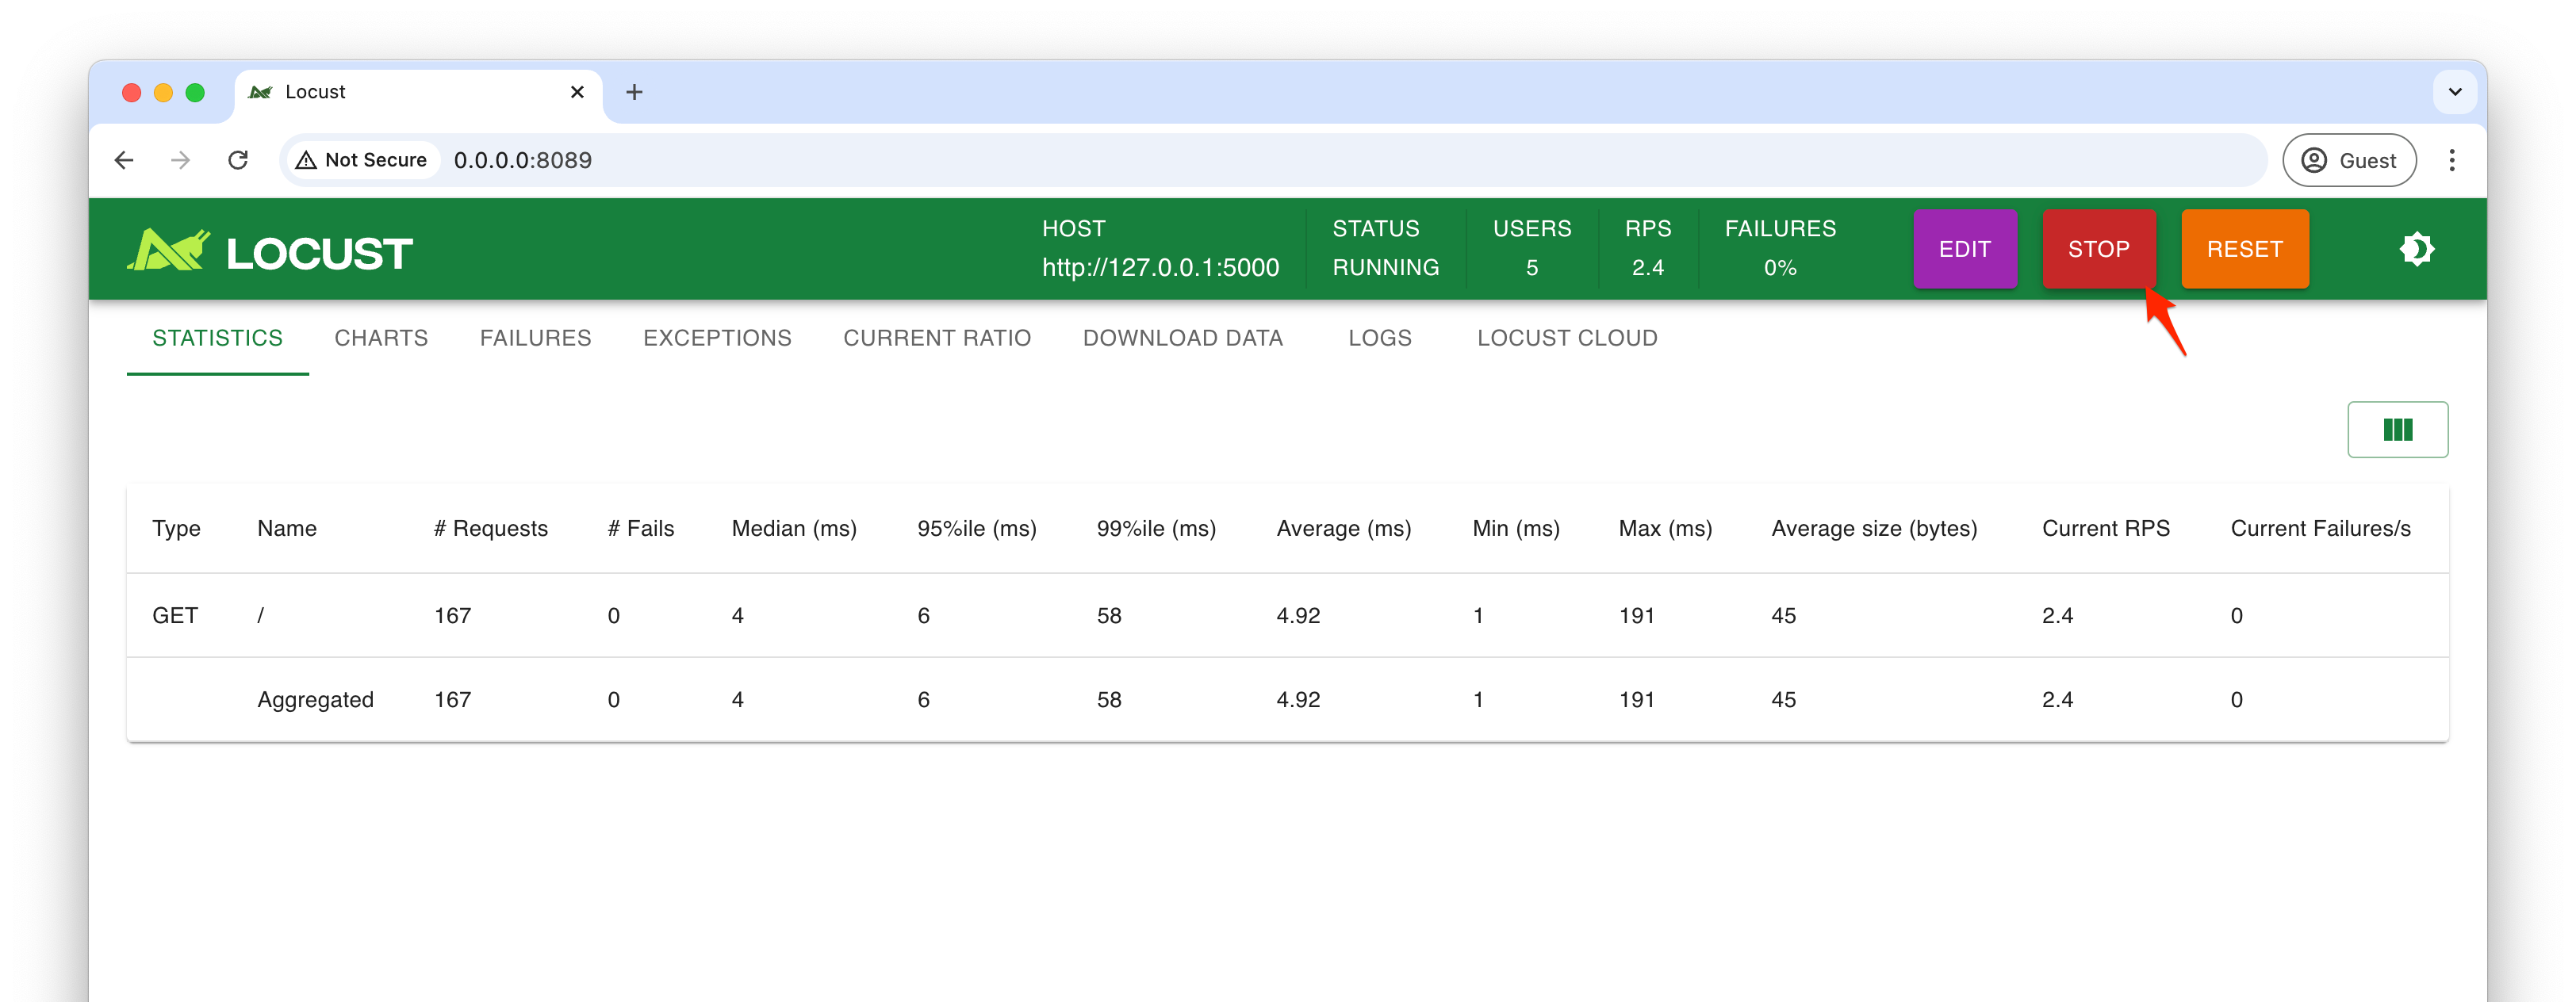Close the Locust browser tab
Screen dimensions: 2576x1002
(577, 92)
